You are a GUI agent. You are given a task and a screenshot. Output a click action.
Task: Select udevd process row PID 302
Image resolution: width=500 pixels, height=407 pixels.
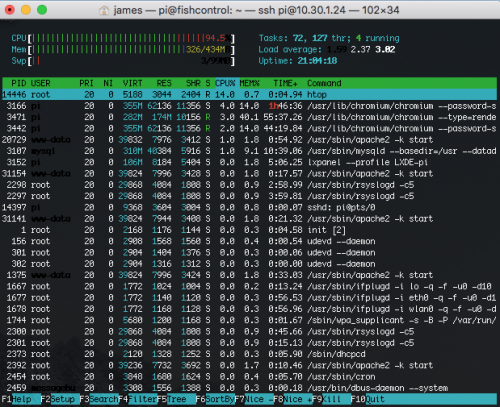click(249, 264)
